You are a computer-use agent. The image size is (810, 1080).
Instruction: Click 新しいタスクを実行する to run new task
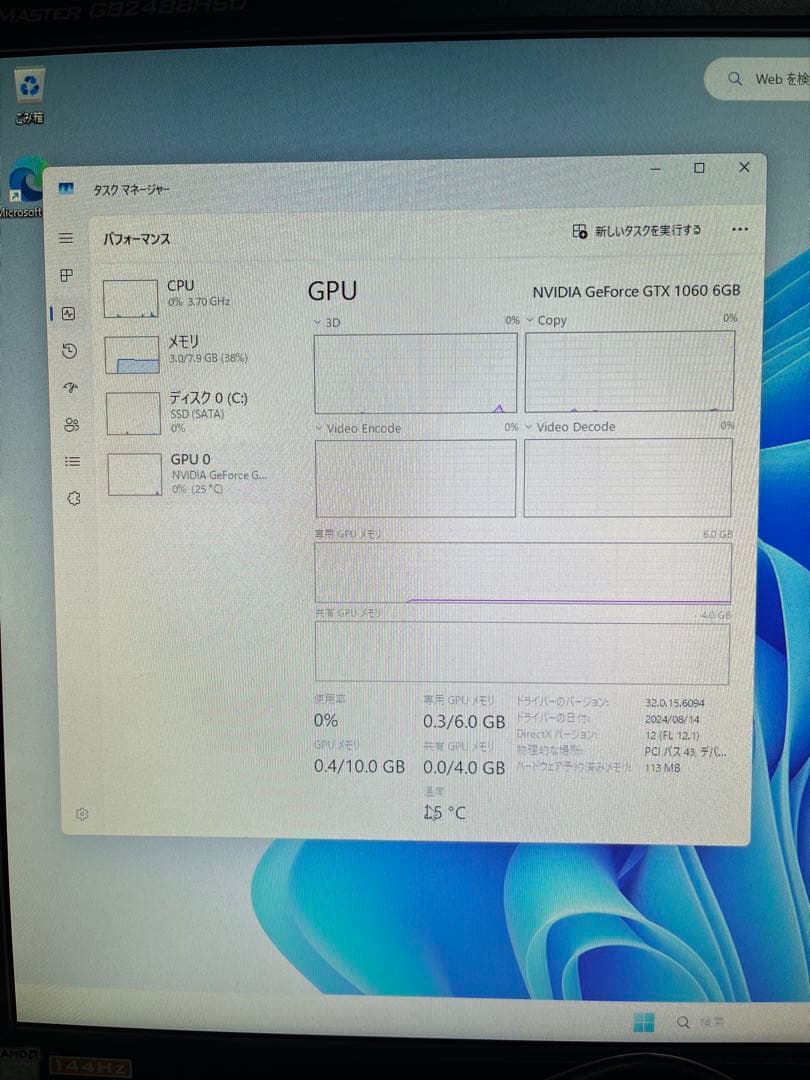point(640,230)
